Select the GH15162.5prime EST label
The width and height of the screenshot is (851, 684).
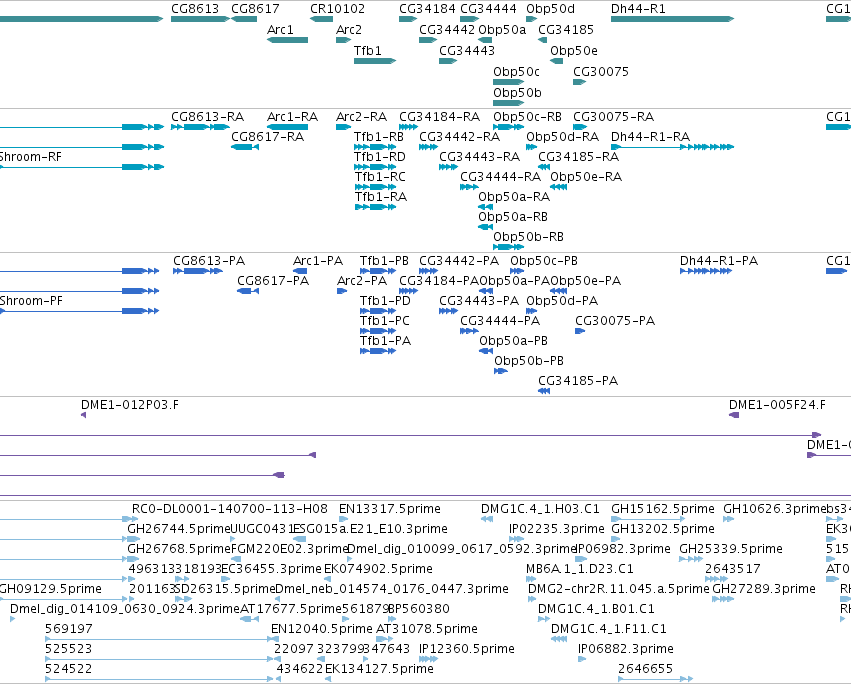pyautogui.click(x=663, y=509)
